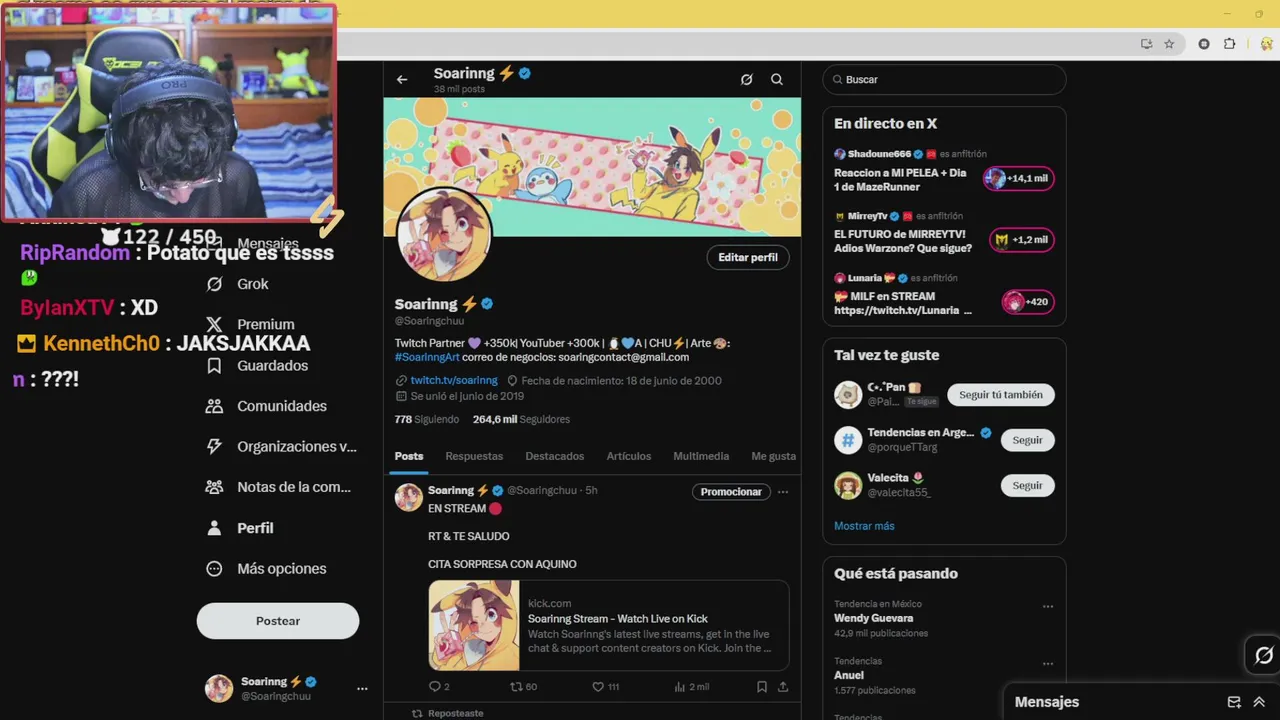This screenshot has height=720, width=1280.
Task: Go to Perfil in the sidebar
Action: [239, 528]
